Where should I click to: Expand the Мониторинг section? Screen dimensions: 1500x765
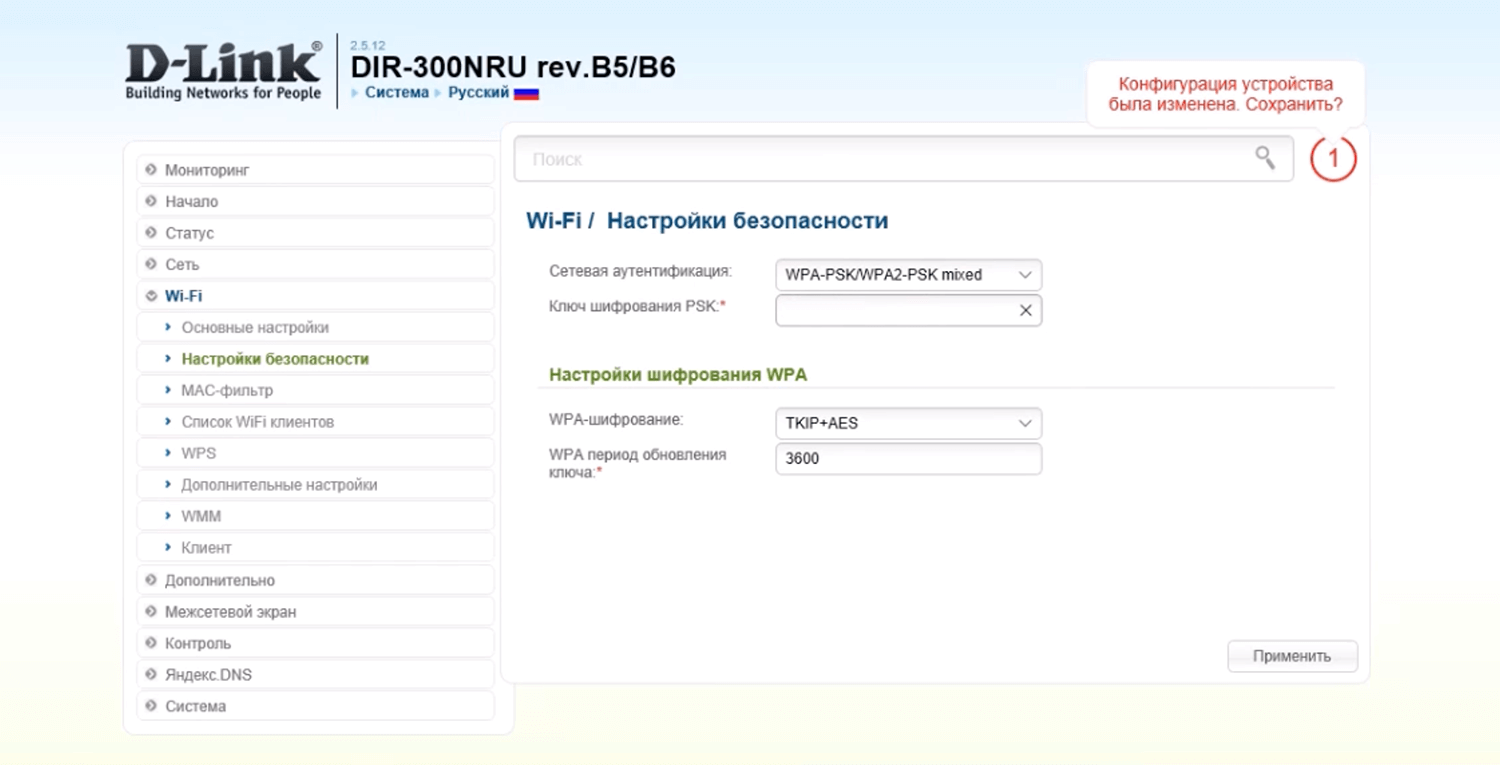(207, 170)
